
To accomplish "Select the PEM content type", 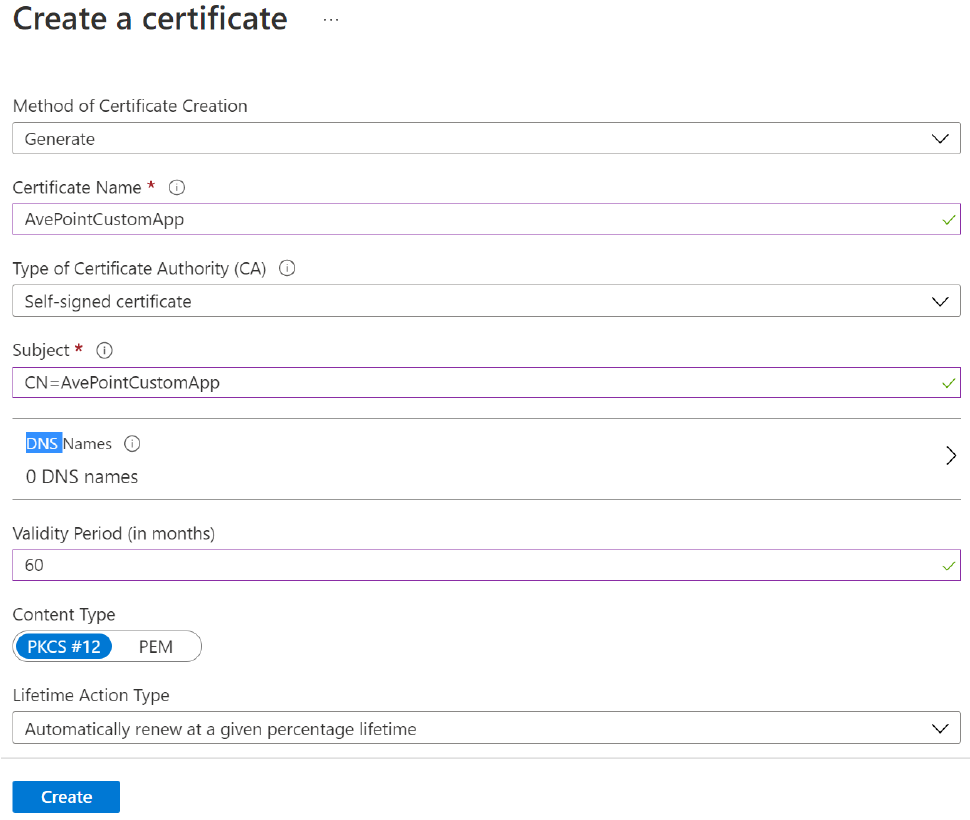I will click(156, 646).
